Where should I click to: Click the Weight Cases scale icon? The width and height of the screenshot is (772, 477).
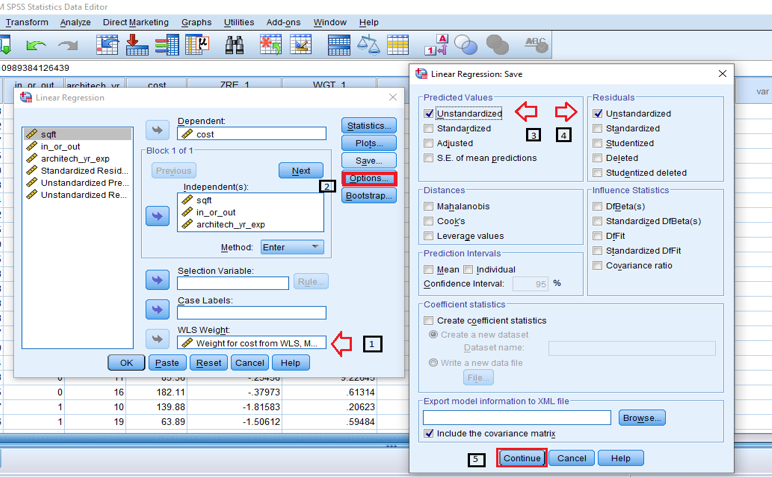[x=369, y=45]
